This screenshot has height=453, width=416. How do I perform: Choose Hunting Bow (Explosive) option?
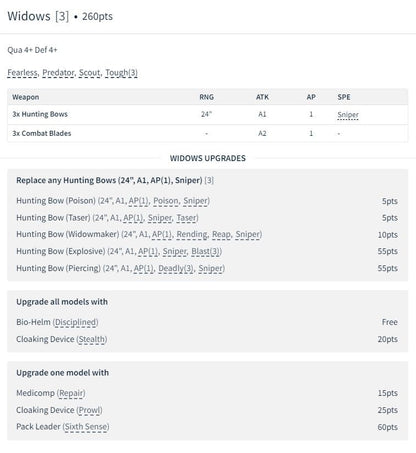tap(207, 251)
